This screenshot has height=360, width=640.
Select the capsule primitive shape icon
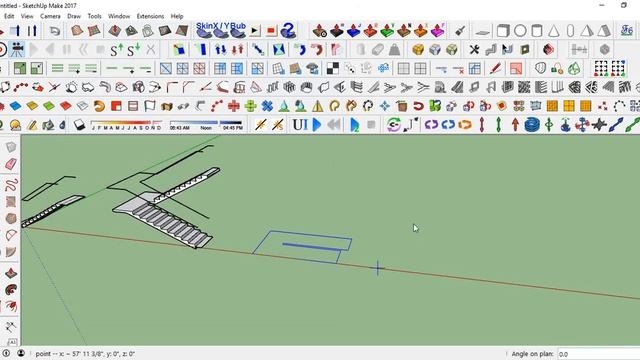pos(570,31)
